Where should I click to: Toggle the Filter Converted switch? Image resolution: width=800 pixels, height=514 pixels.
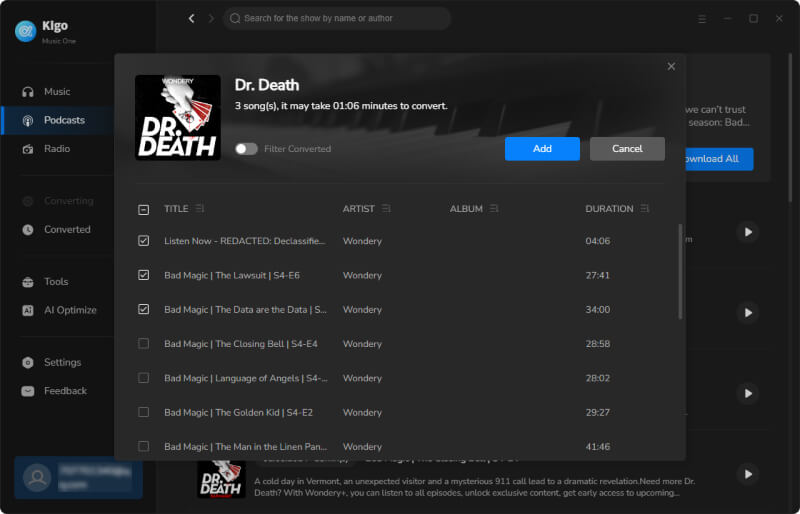246,149
